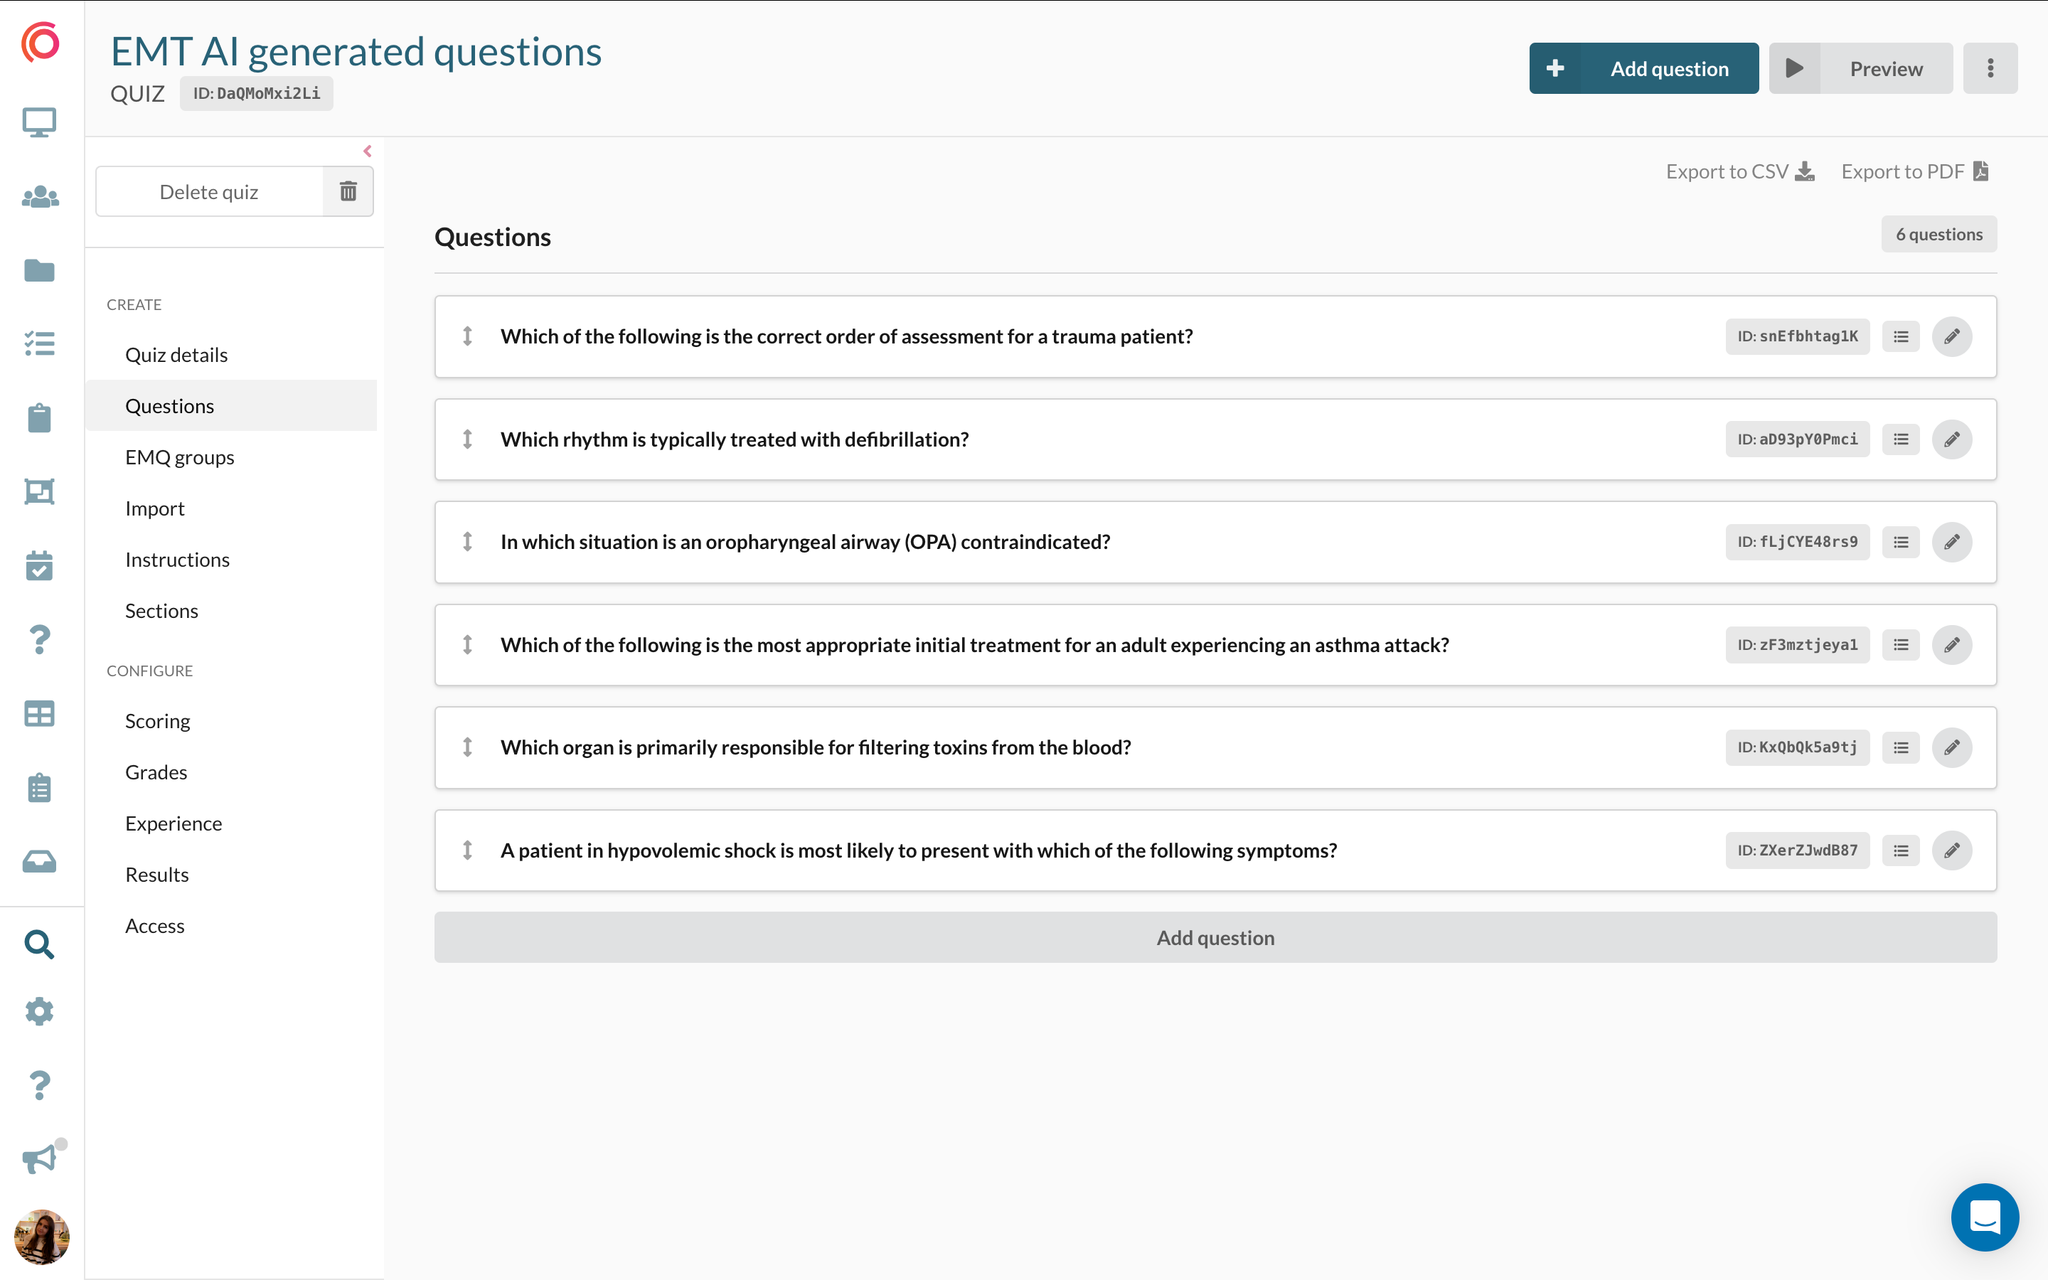Viewport: 2048px width, 1280px height.
Task: Open the chat support bubble
Action: pyautogui.click(x=1985, y=1217)
